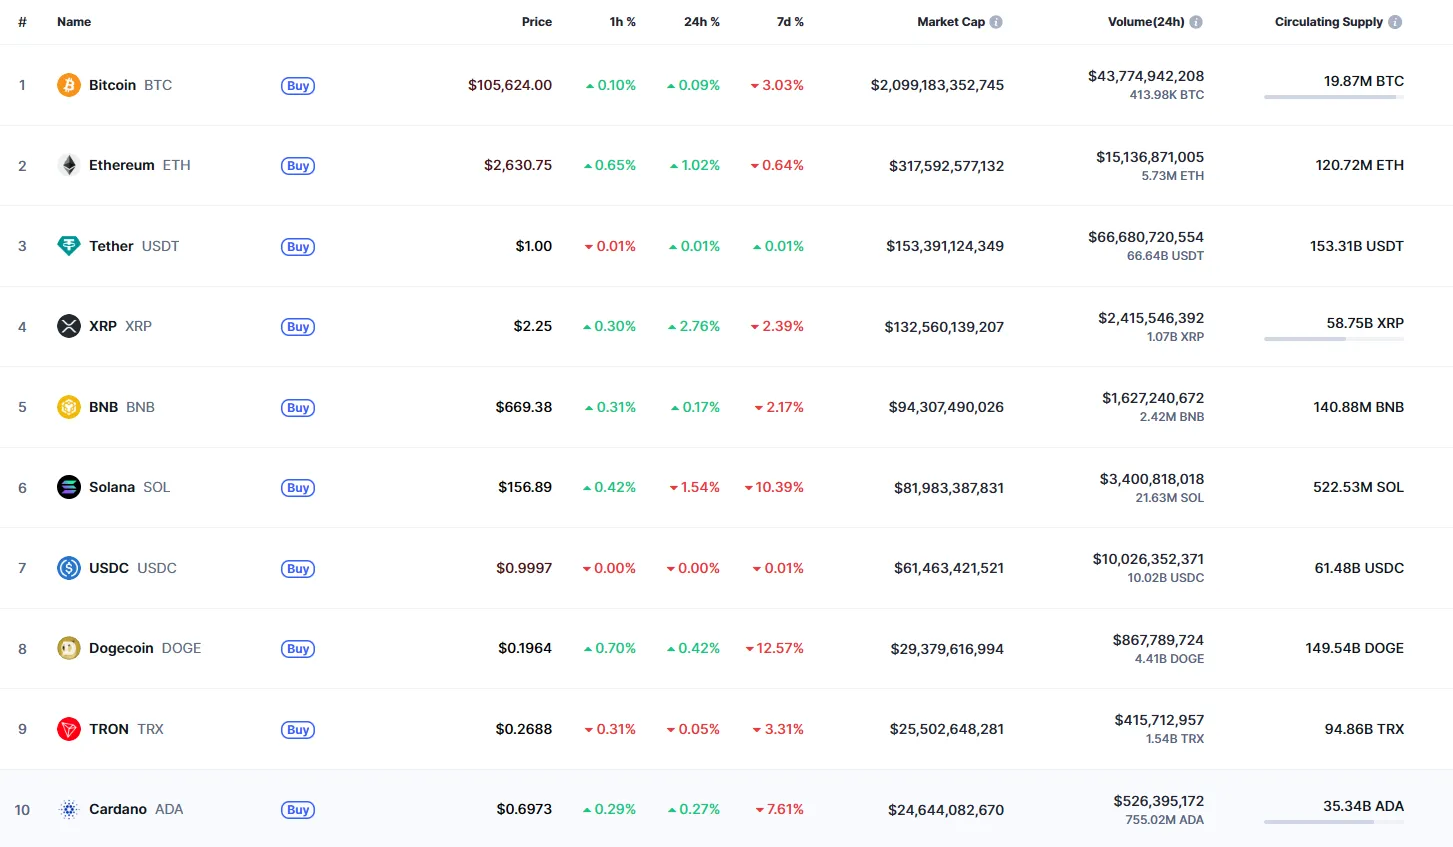Sort by the 24h % column header
The image size is (1453, 847).
click(x=702, y=22)
